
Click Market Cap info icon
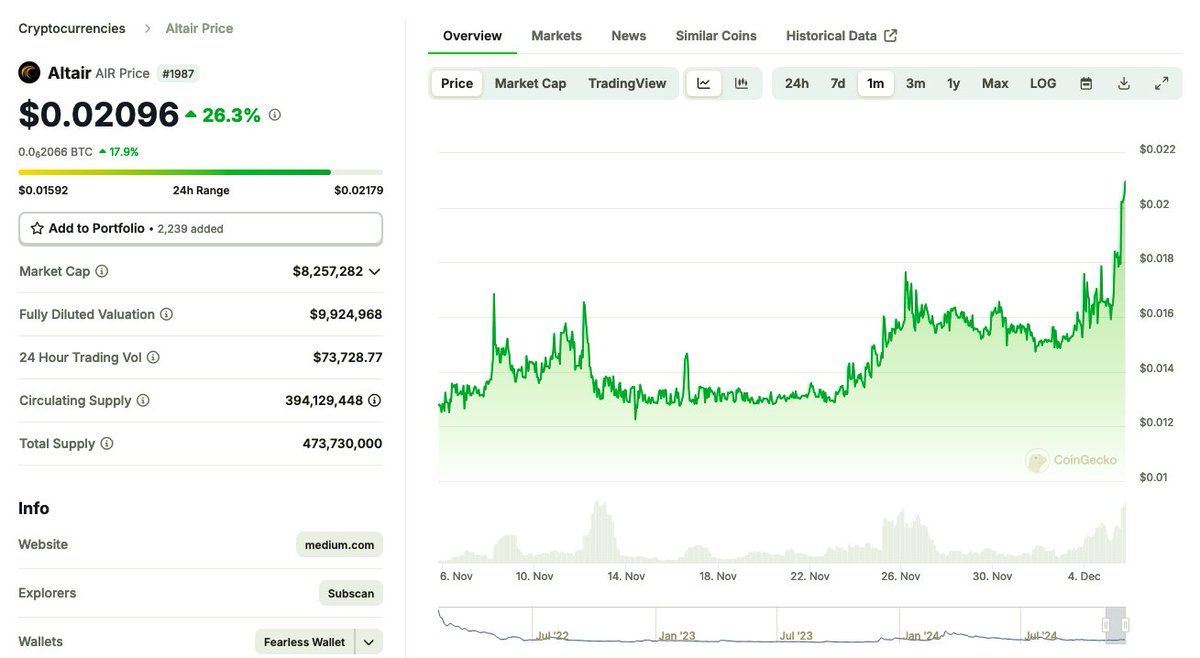[102, 271]
